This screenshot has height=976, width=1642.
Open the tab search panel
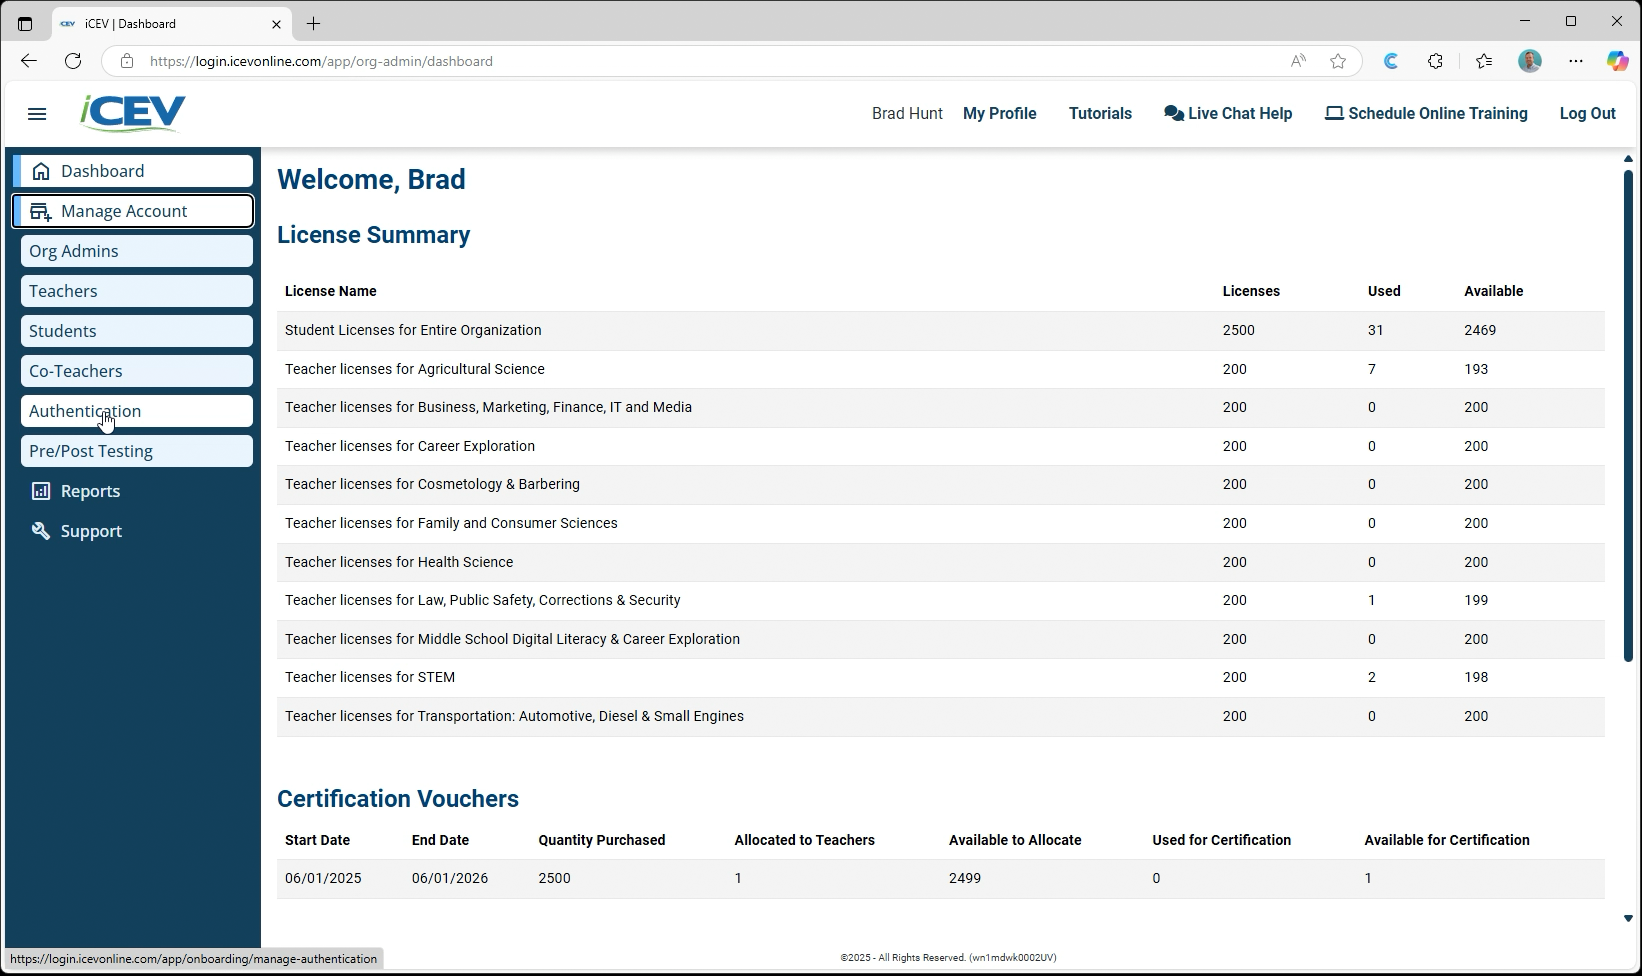(24, 23)
